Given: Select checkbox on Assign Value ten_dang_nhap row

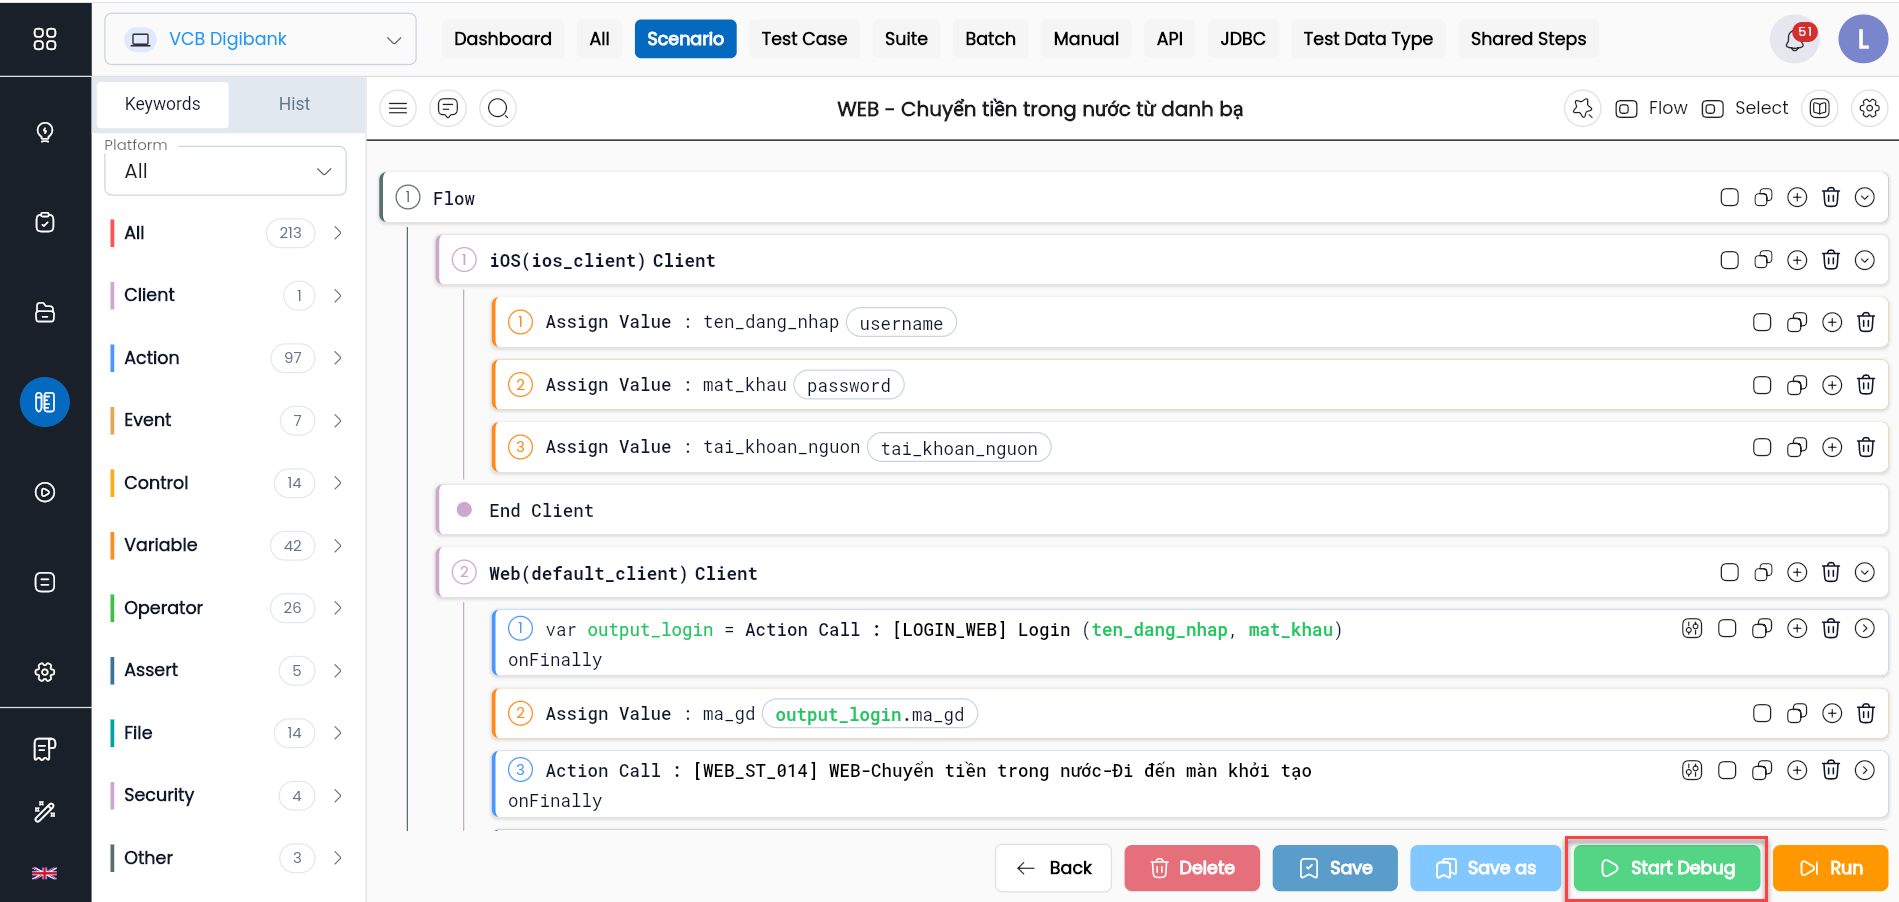Looking at the screenshot, I should 1762,322.
